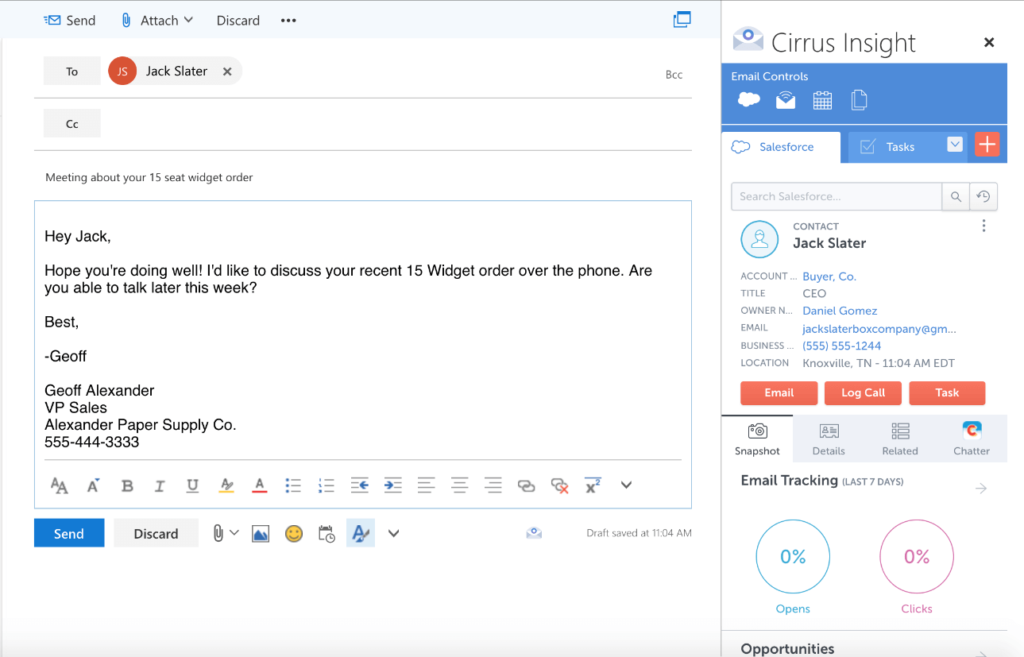The image size is (1024, 657).
Task: Toggle underline formatting
Action: coord(192,485)
